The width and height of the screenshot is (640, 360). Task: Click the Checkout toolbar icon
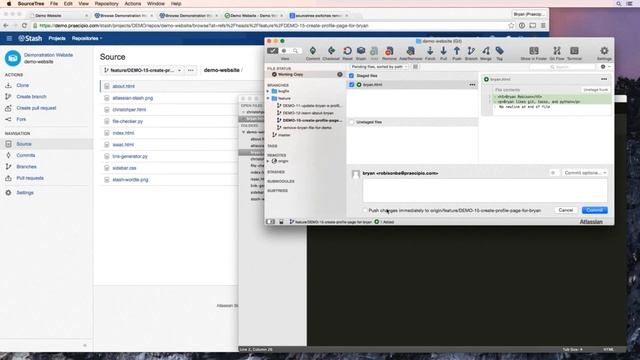click(x=331, y=51)
